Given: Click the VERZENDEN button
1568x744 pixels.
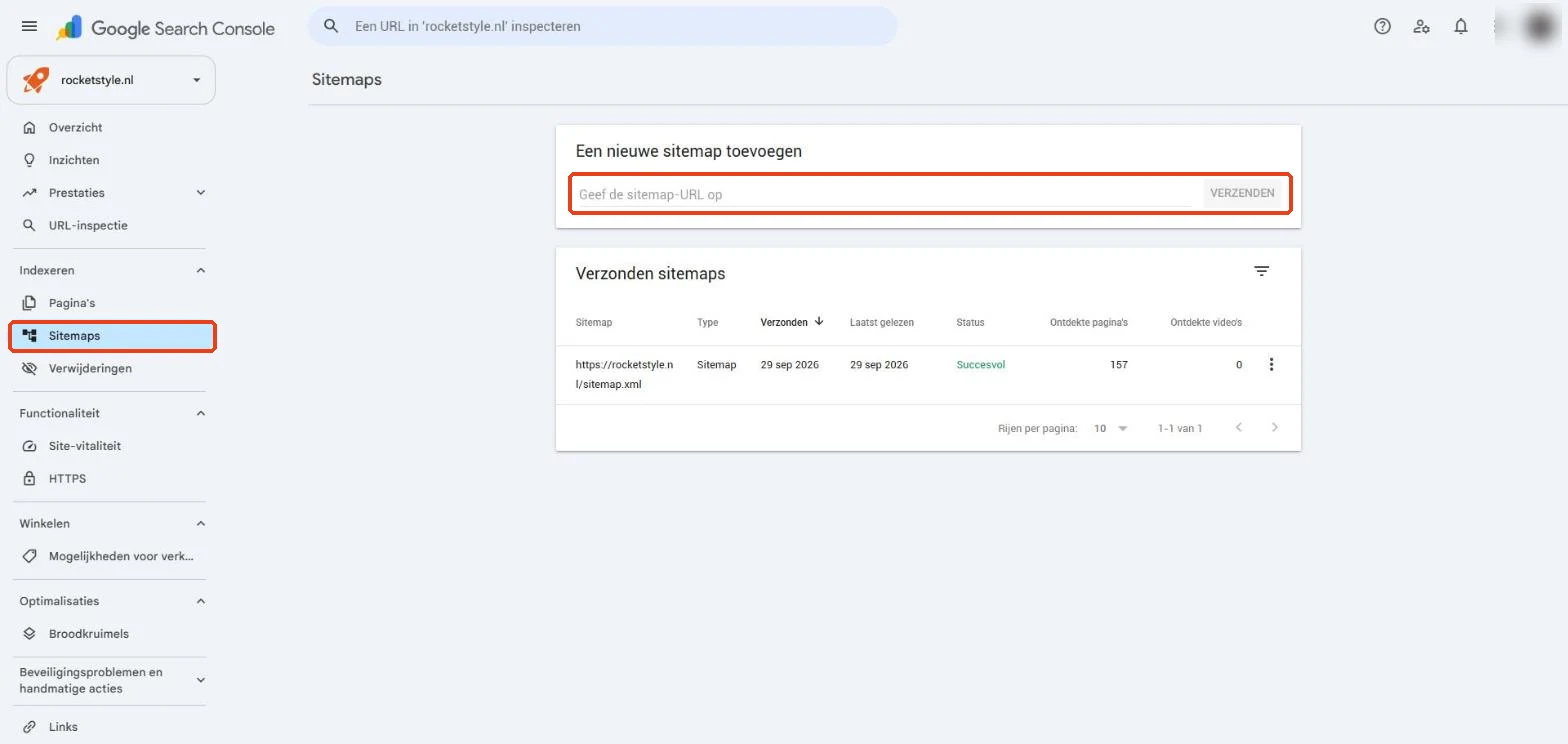Looking at the screenshot, I should (x=1242, y=193).
